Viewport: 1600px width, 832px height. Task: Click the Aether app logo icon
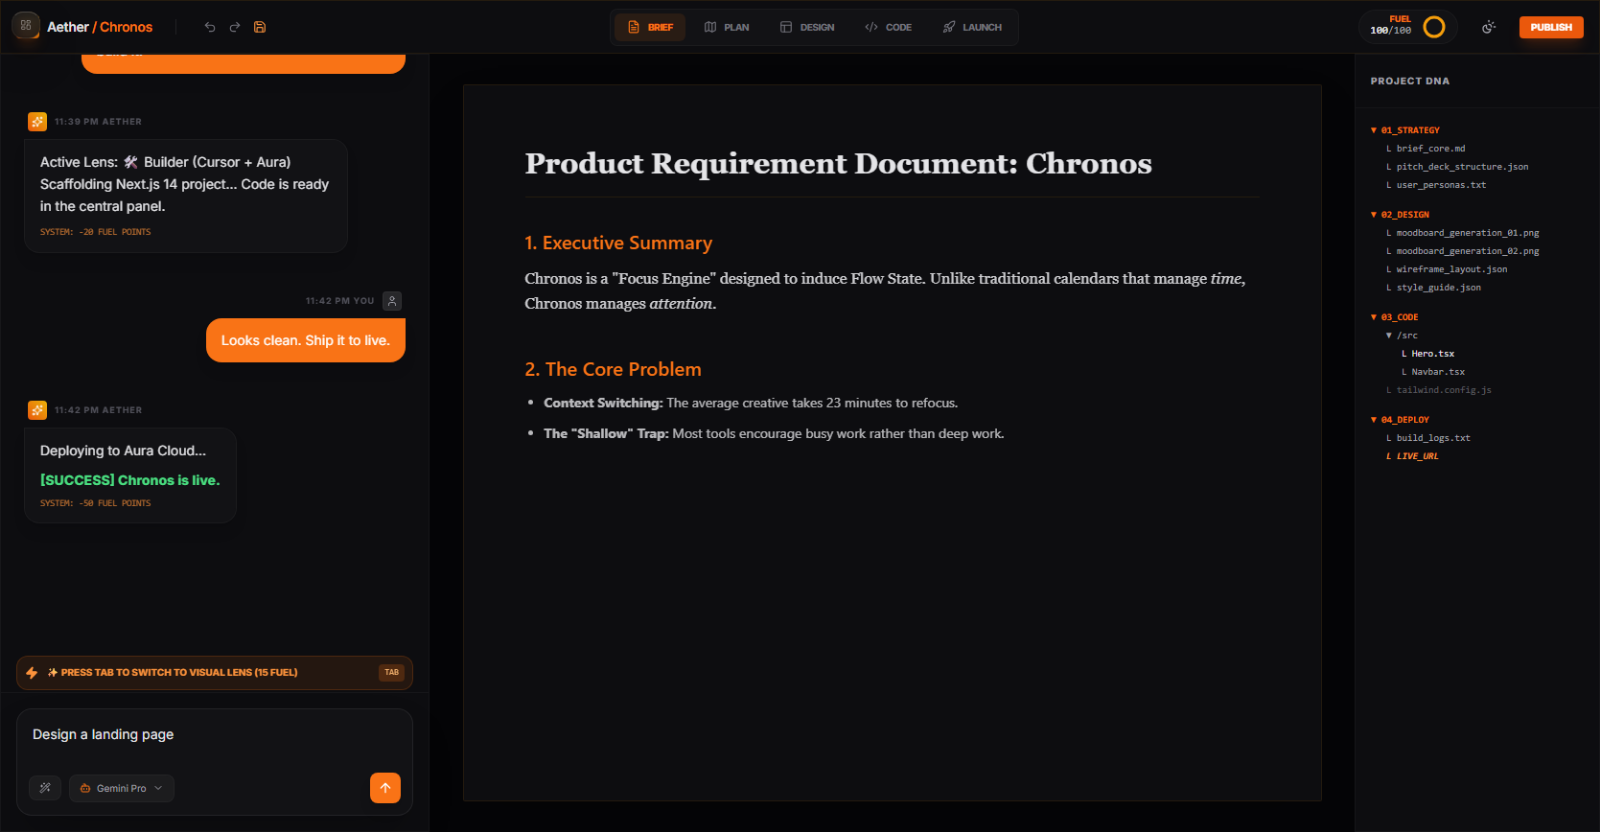pos(26,26)
